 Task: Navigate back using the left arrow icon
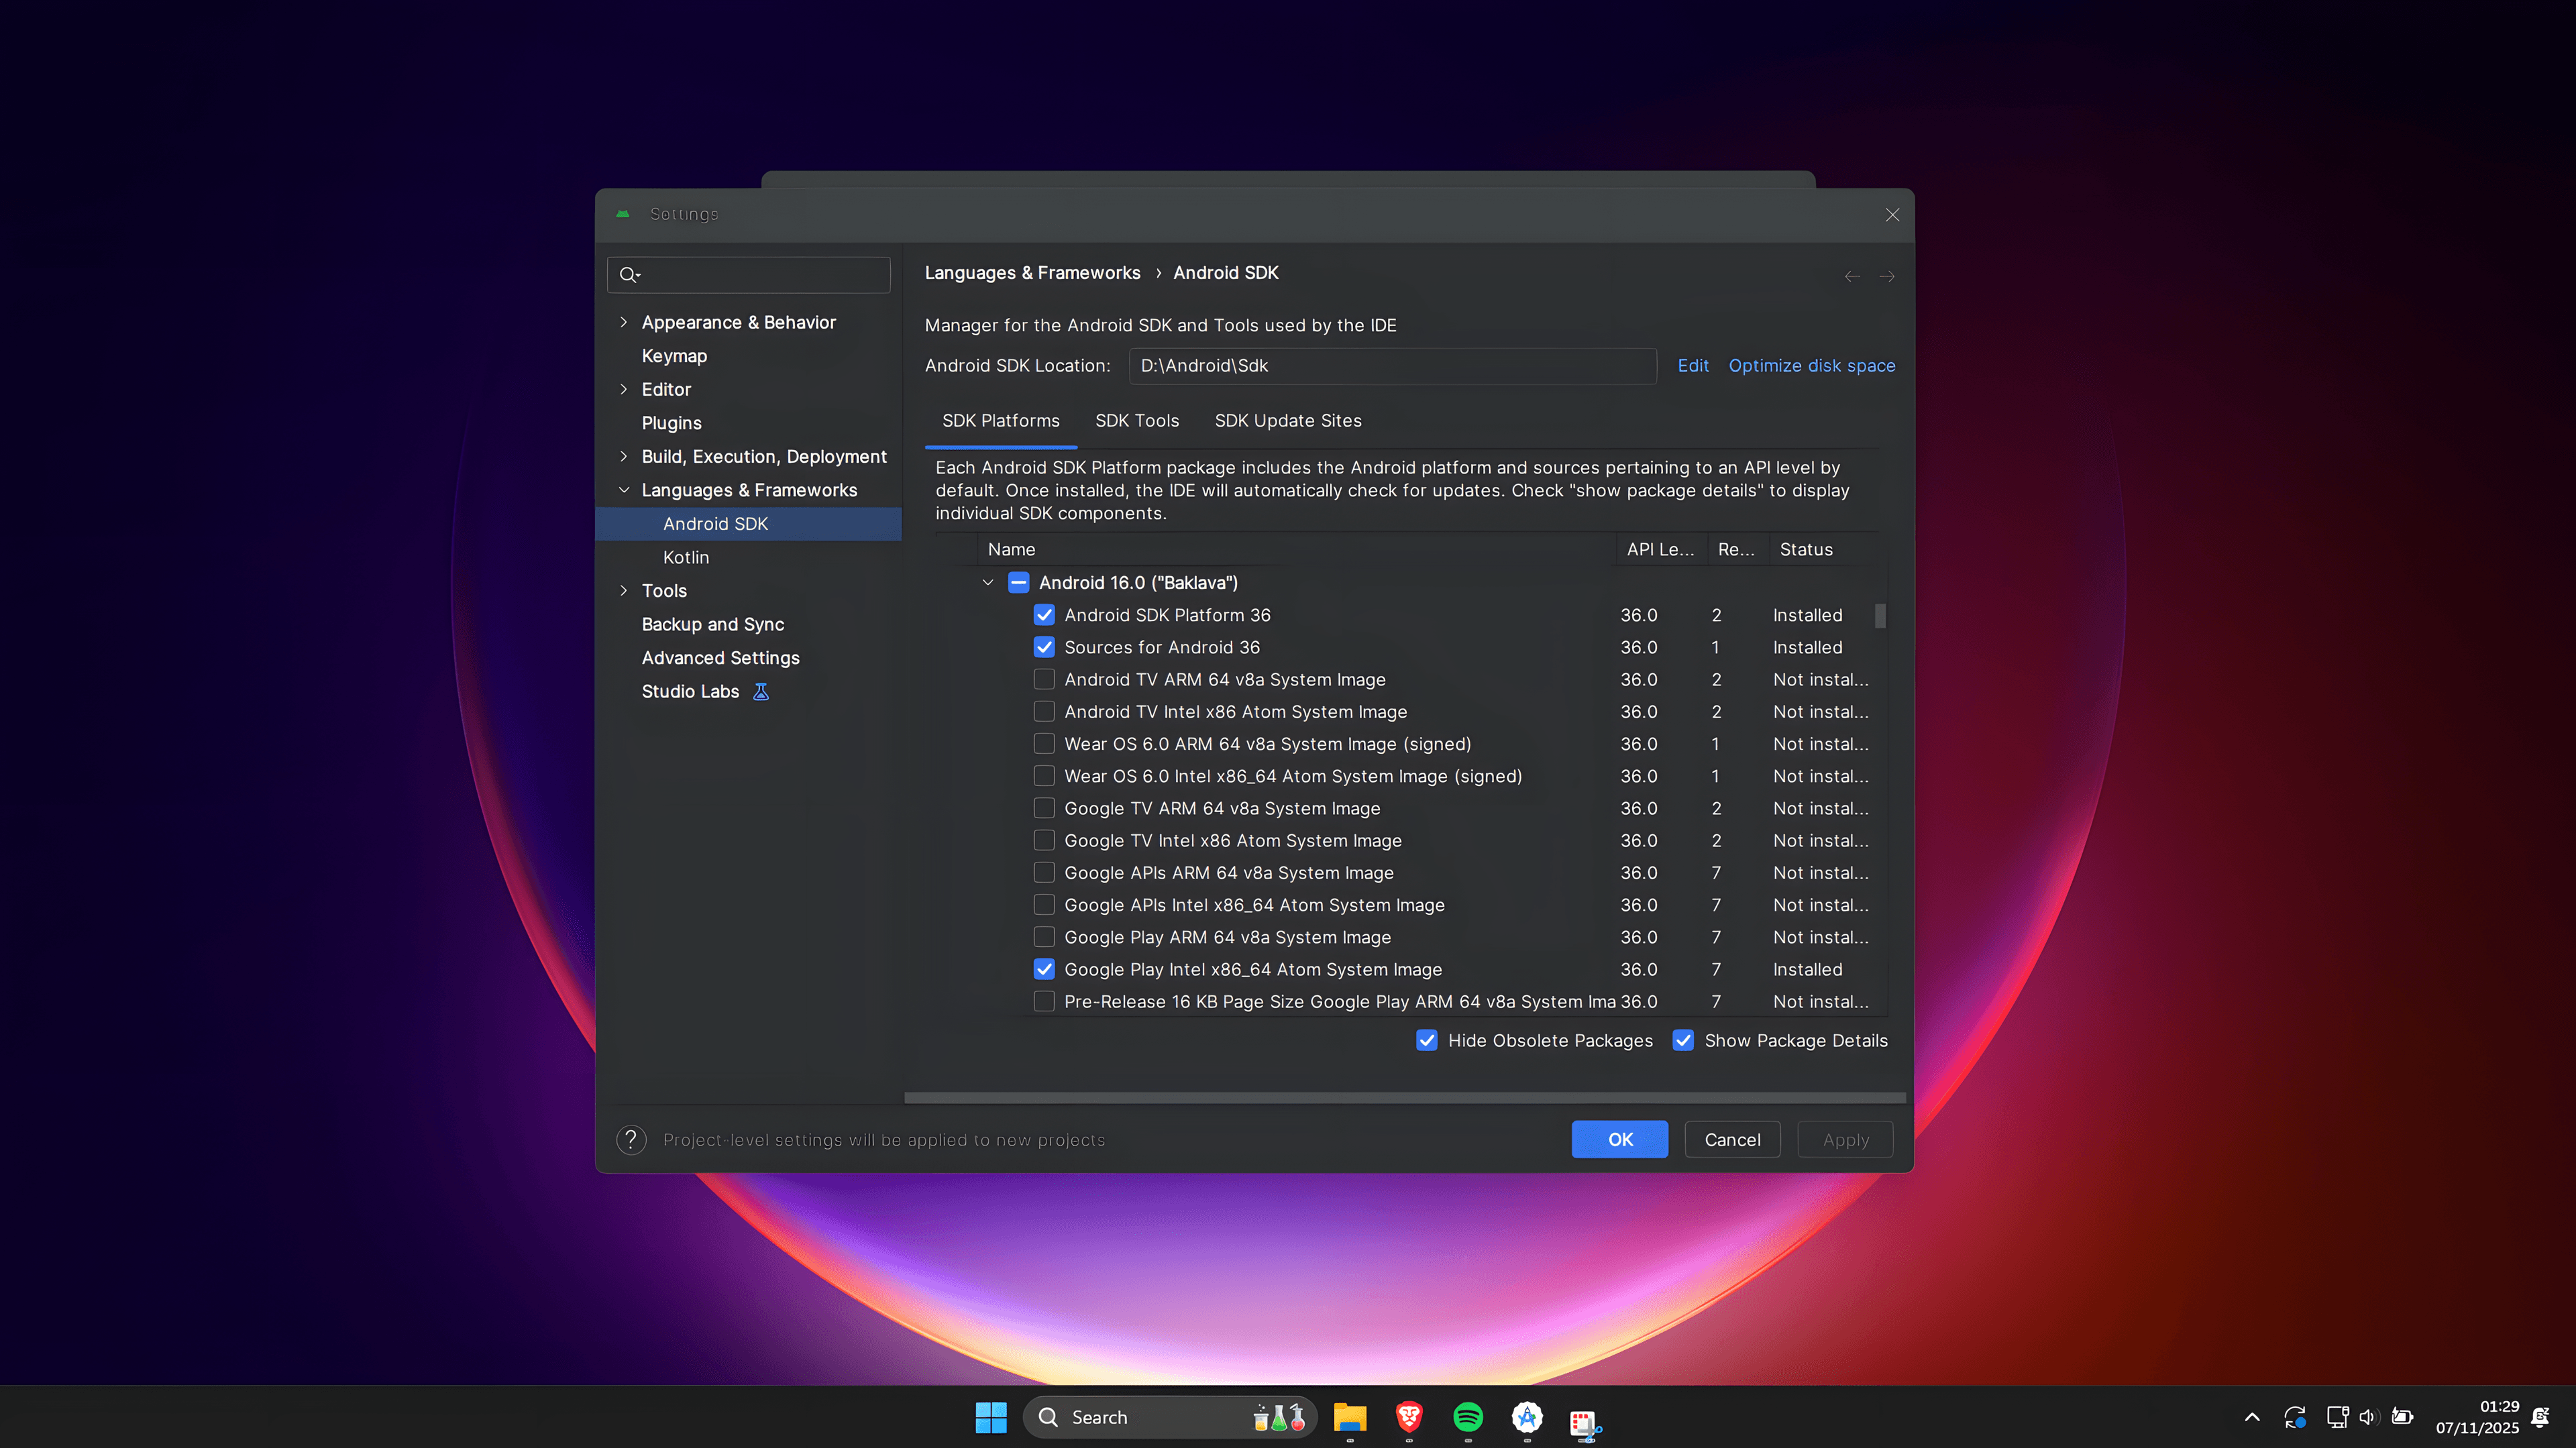[x=1851, y=276]
